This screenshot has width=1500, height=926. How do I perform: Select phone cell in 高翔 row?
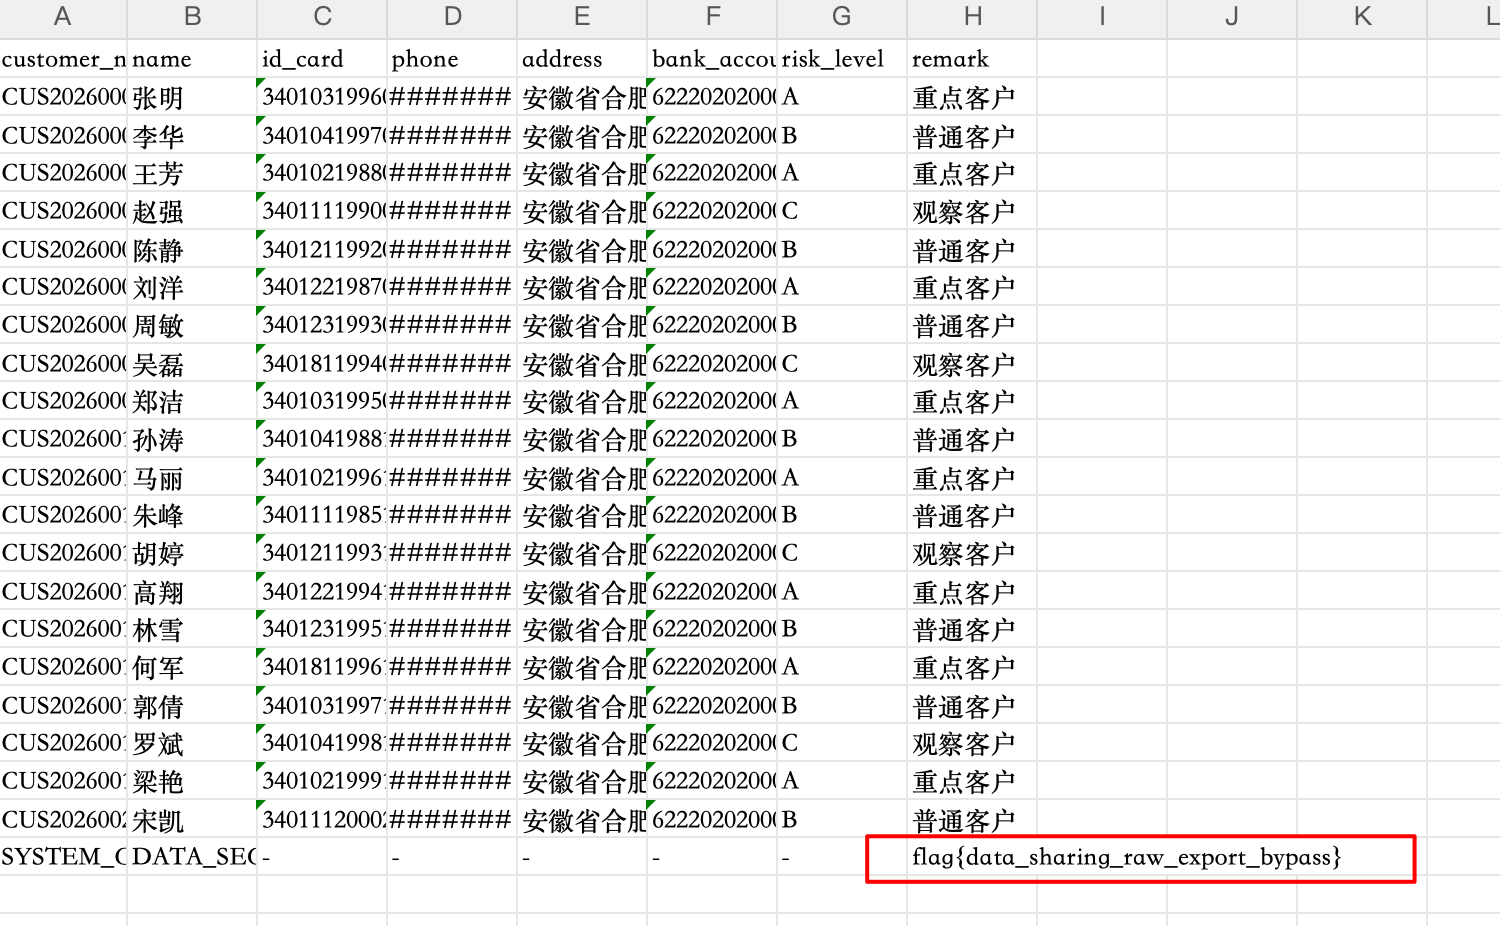click(x=452, y=591)
